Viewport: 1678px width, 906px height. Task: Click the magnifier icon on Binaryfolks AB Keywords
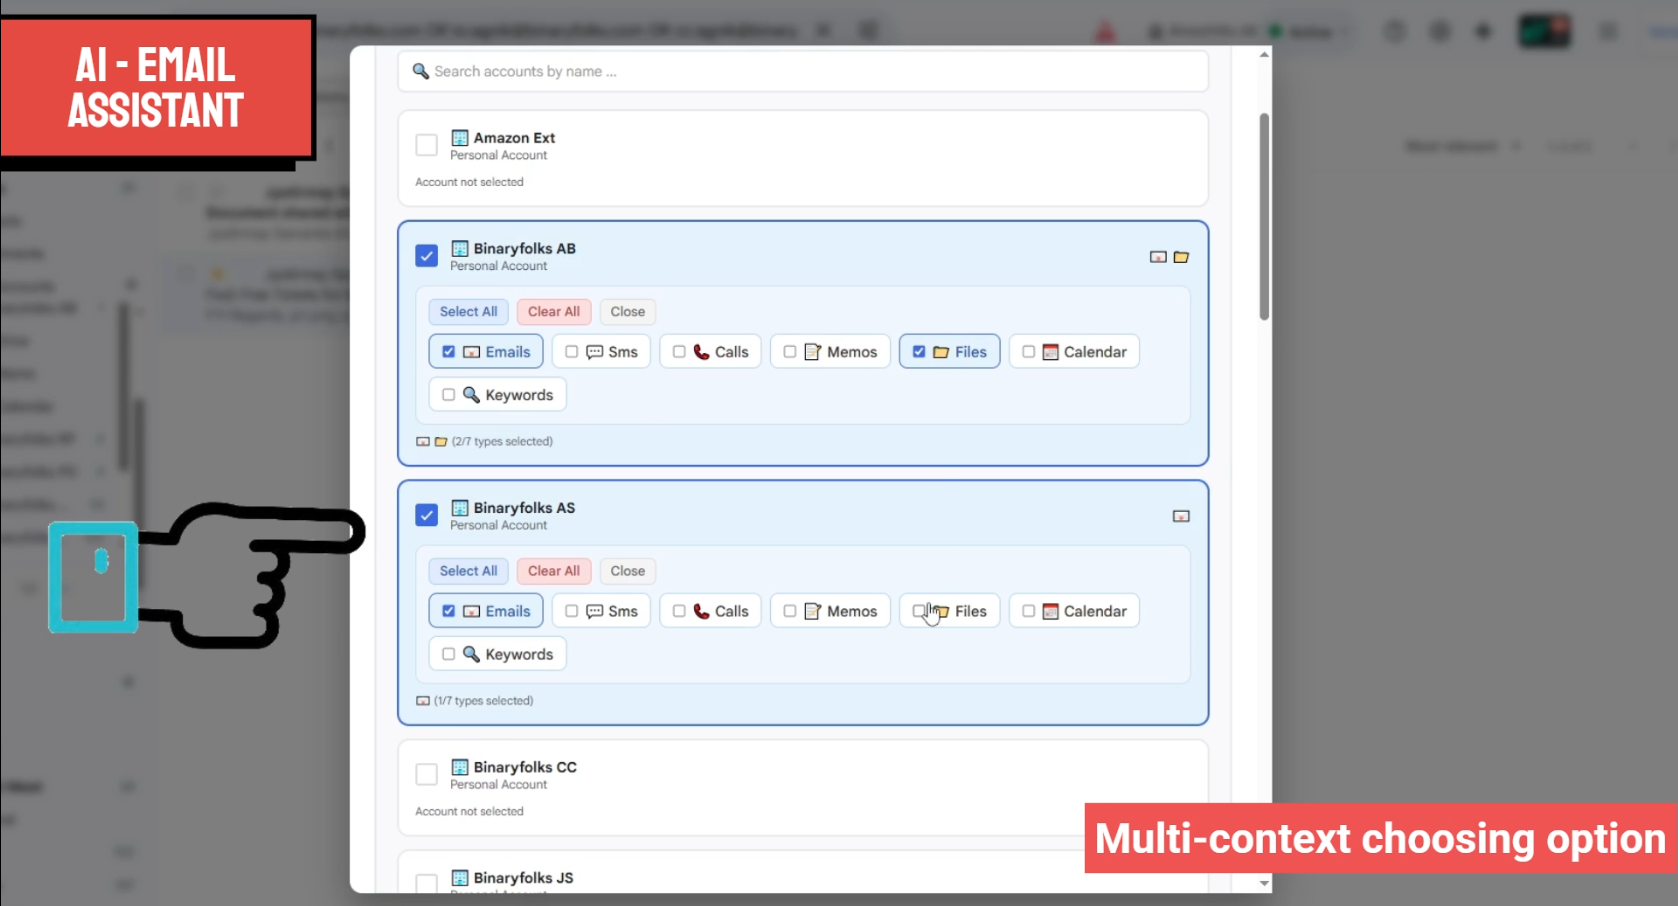pos(471,395)
